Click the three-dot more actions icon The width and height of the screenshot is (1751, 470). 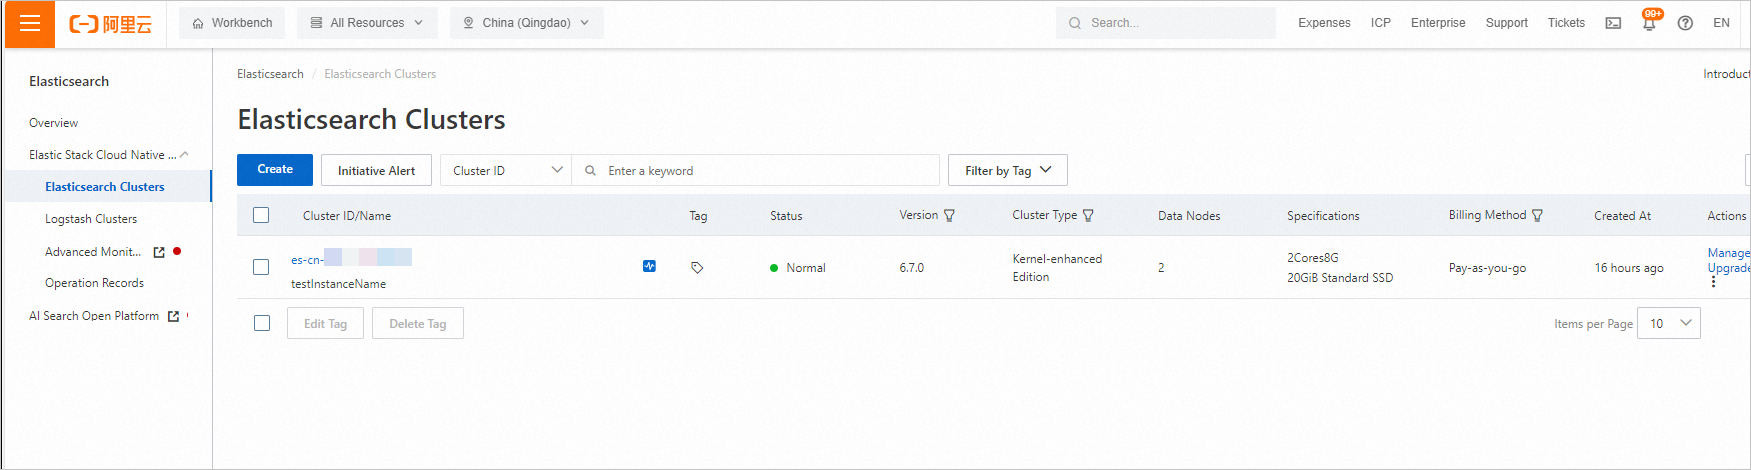click(x=1713, y=282)
